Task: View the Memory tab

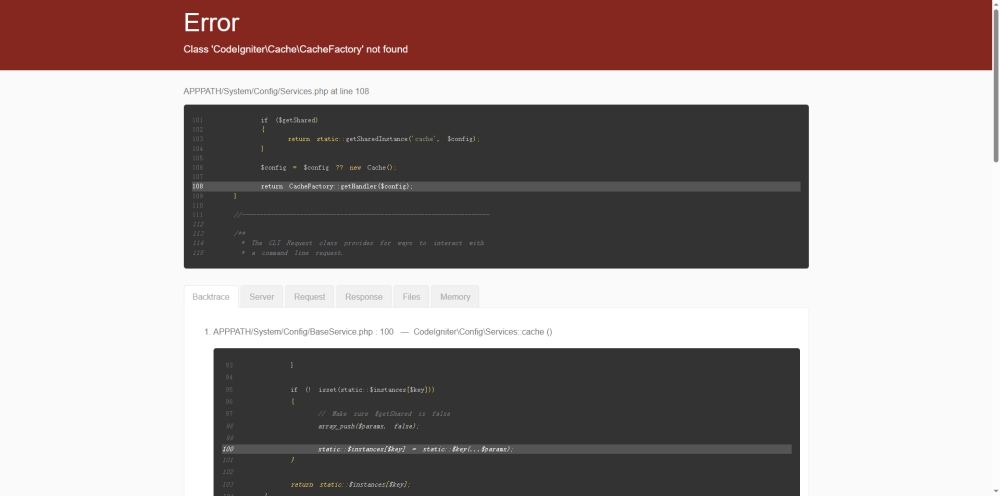Action: point(455,296)
